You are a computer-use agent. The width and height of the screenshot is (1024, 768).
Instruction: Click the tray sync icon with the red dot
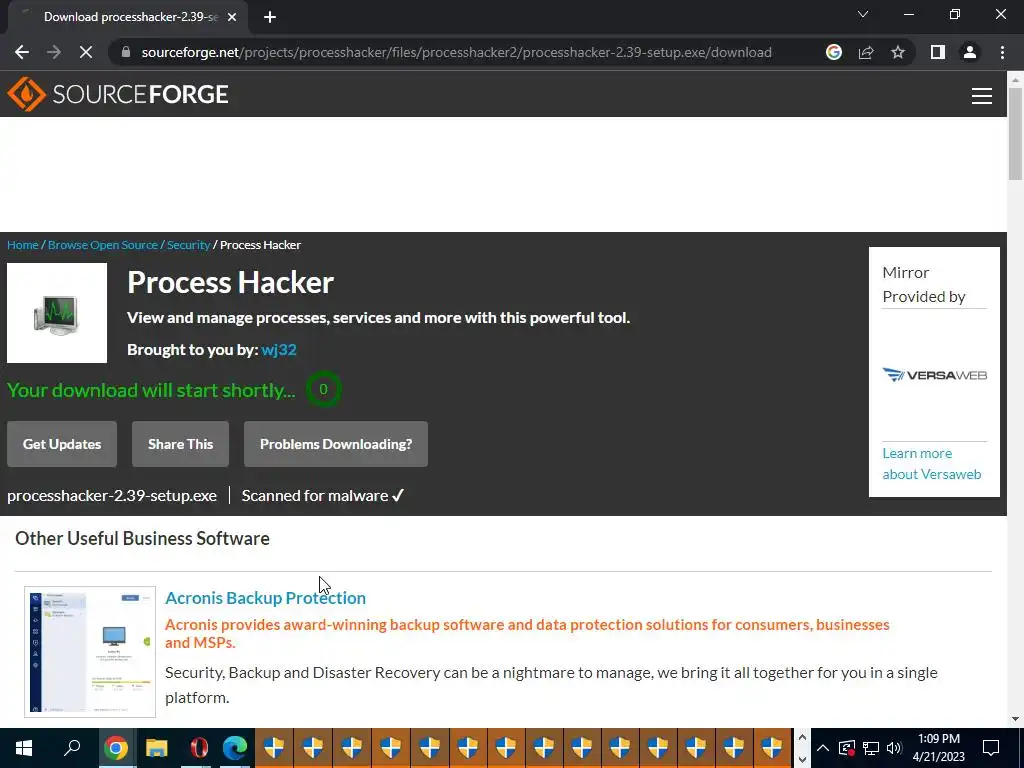pyautogui.click(x=846, y=748)
